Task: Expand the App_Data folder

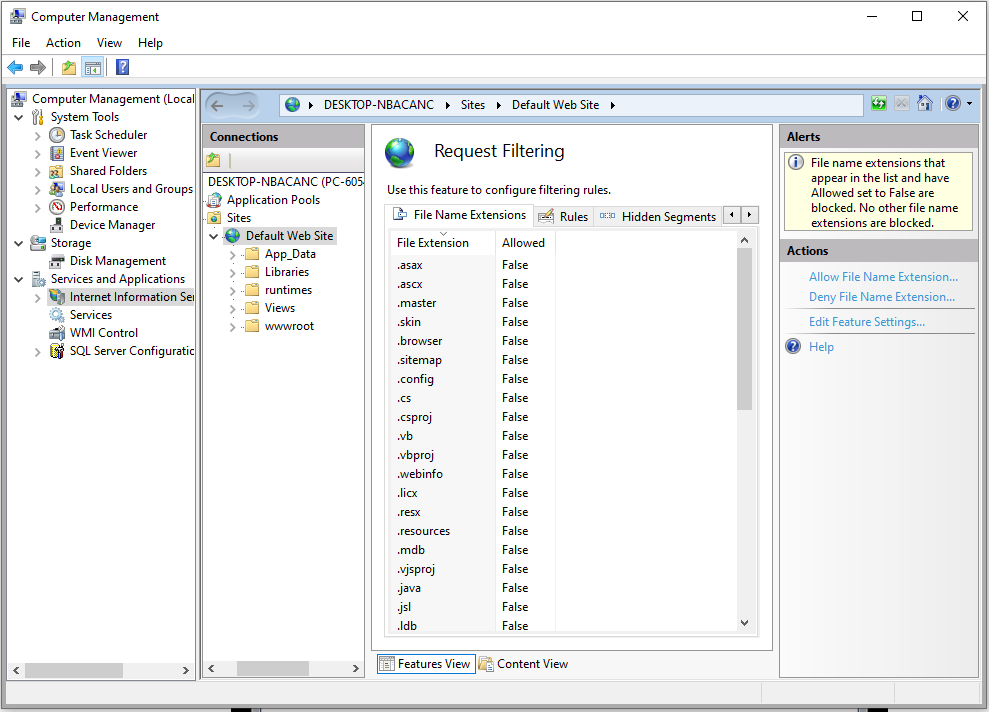Action: 233,255
